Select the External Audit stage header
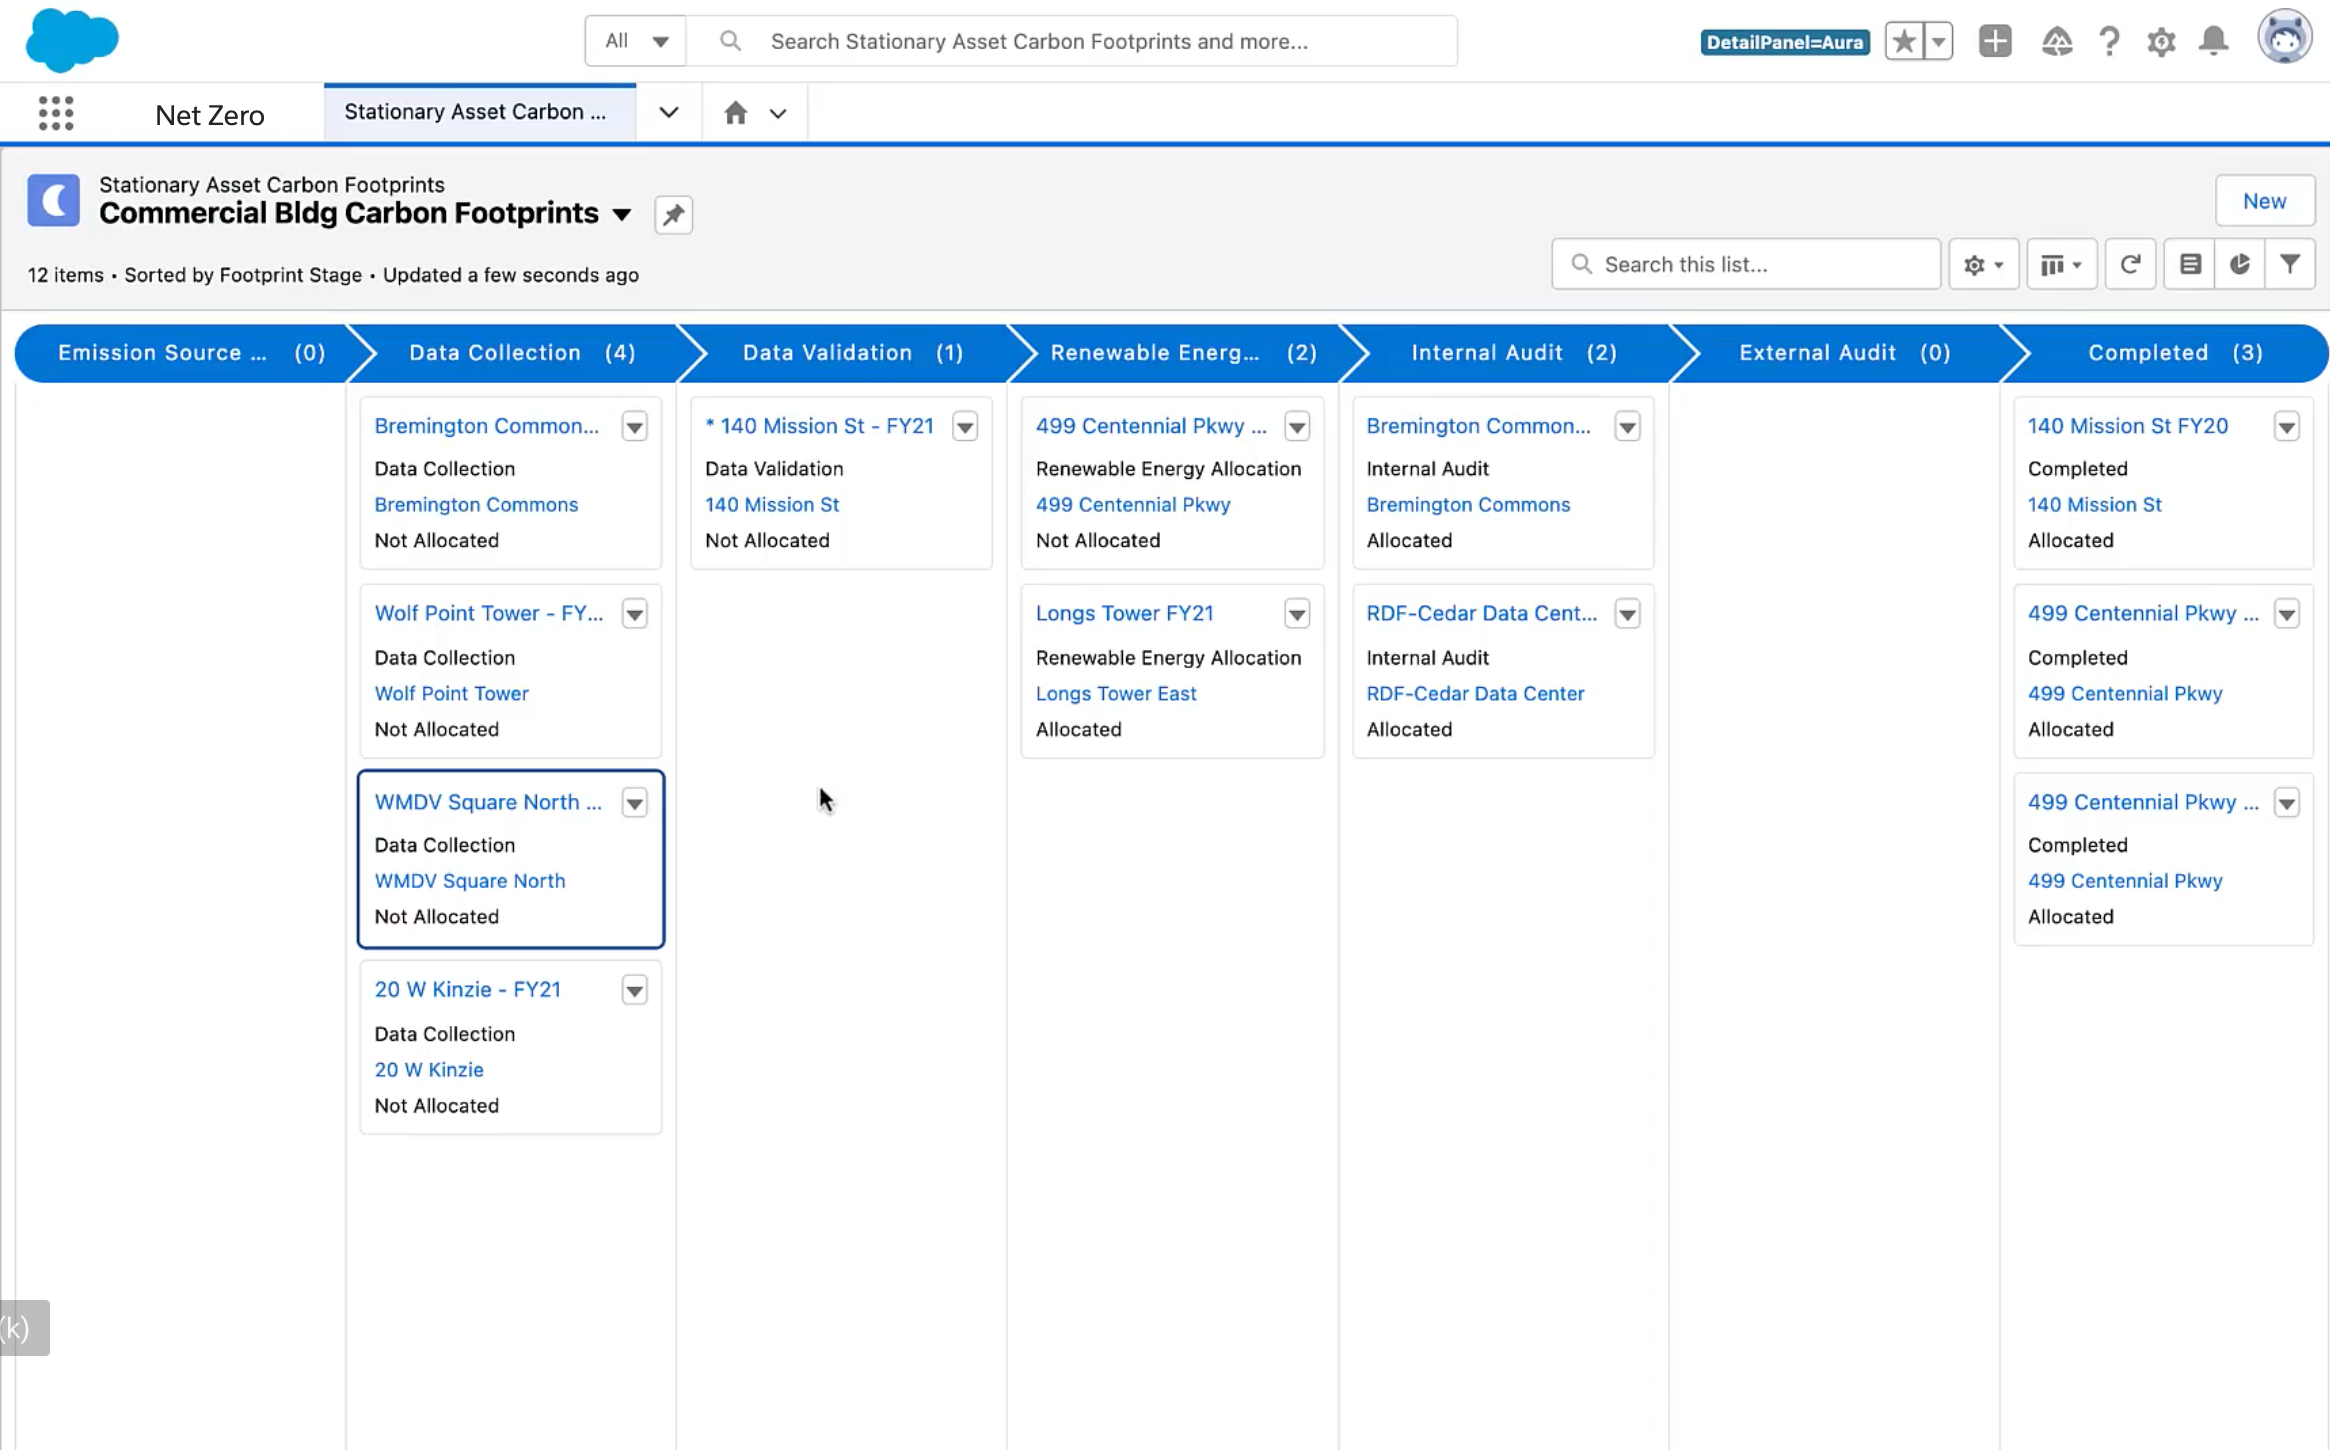The image size is (2330, 1450). click(x=1844, y=353)
